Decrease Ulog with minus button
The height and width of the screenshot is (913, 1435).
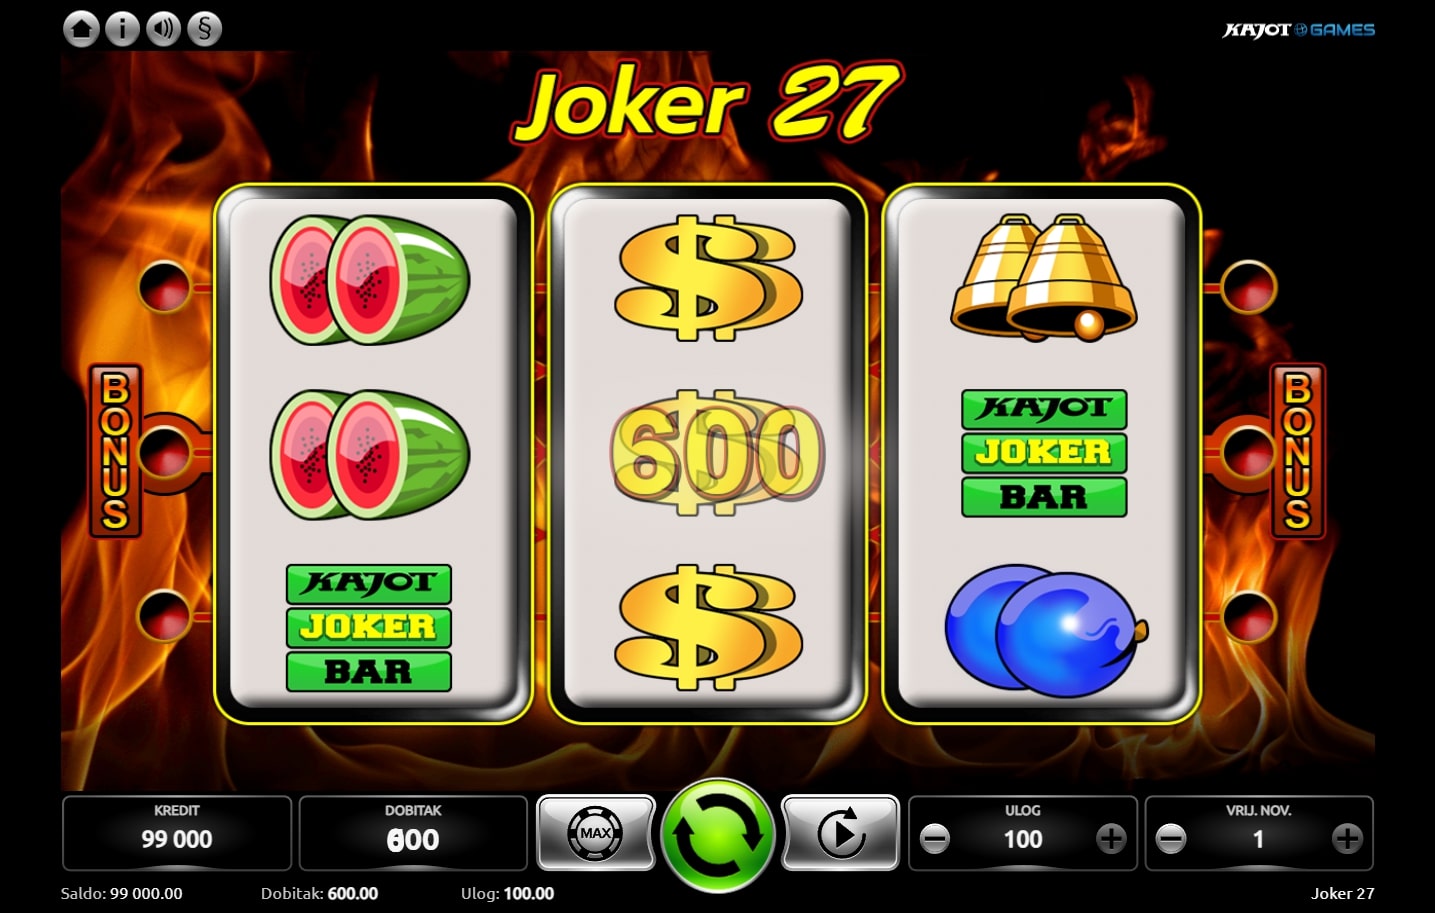935,839
